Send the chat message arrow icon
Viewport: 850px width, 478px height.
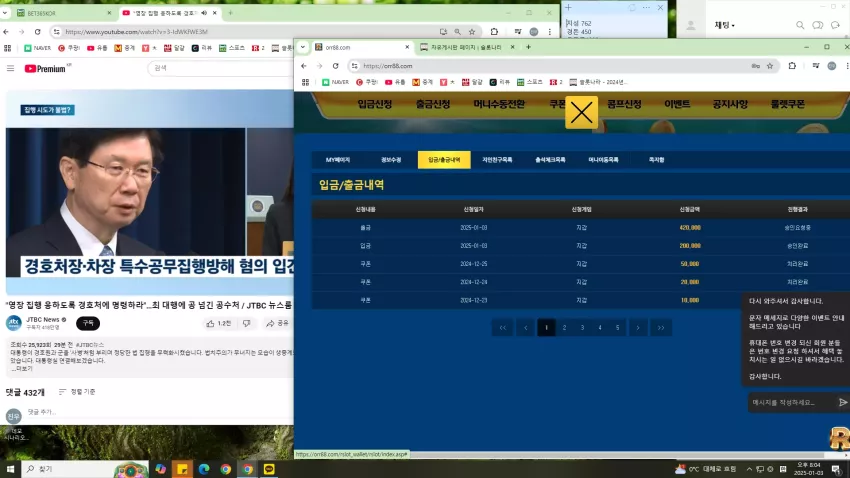(x=842, y=402)
